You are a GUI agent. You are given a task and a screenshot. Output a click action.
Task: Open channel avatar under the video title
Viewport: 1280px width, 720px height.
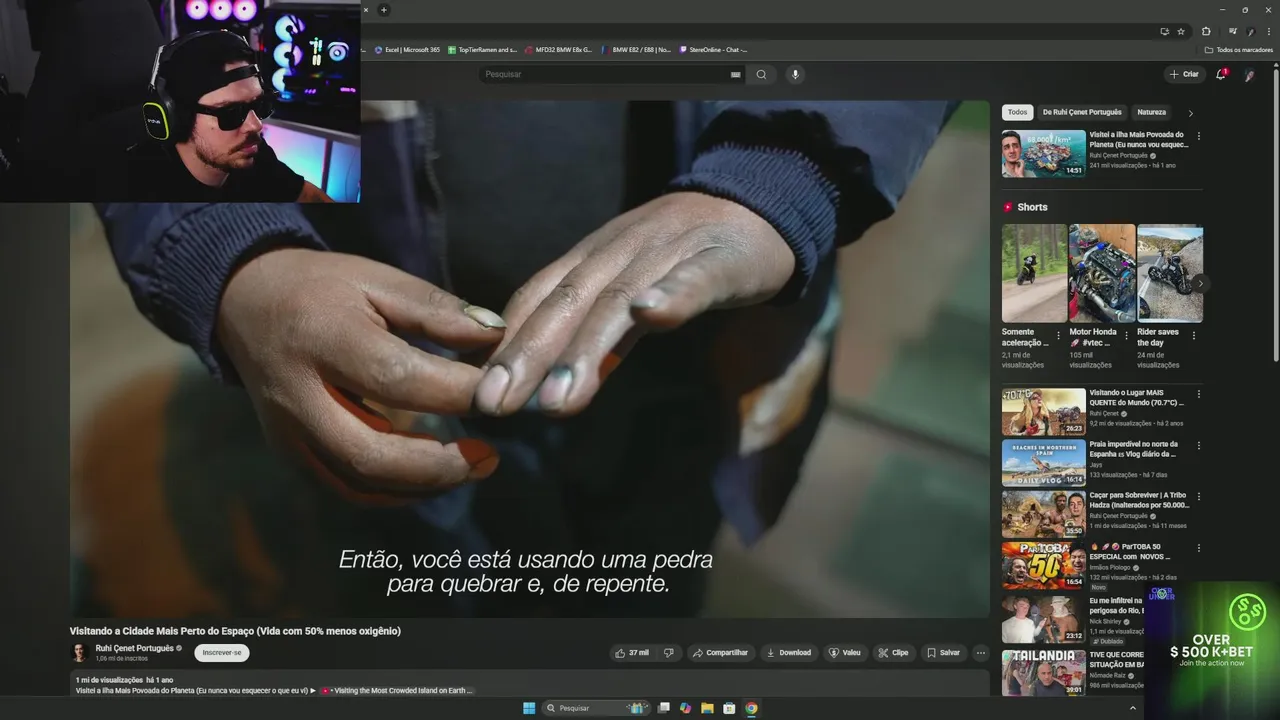tap(78, 653)
